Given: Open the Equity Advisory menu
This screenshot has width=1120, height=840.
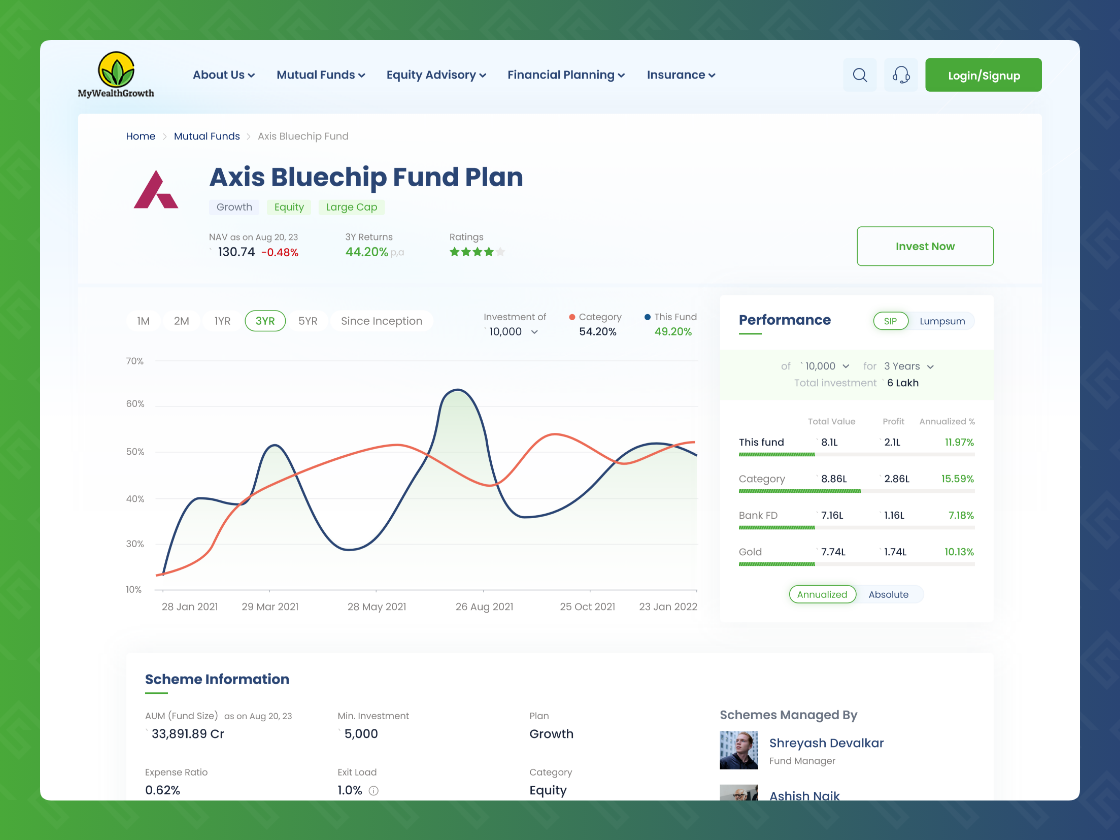Looking at the screenshot, I should [436, 75].
